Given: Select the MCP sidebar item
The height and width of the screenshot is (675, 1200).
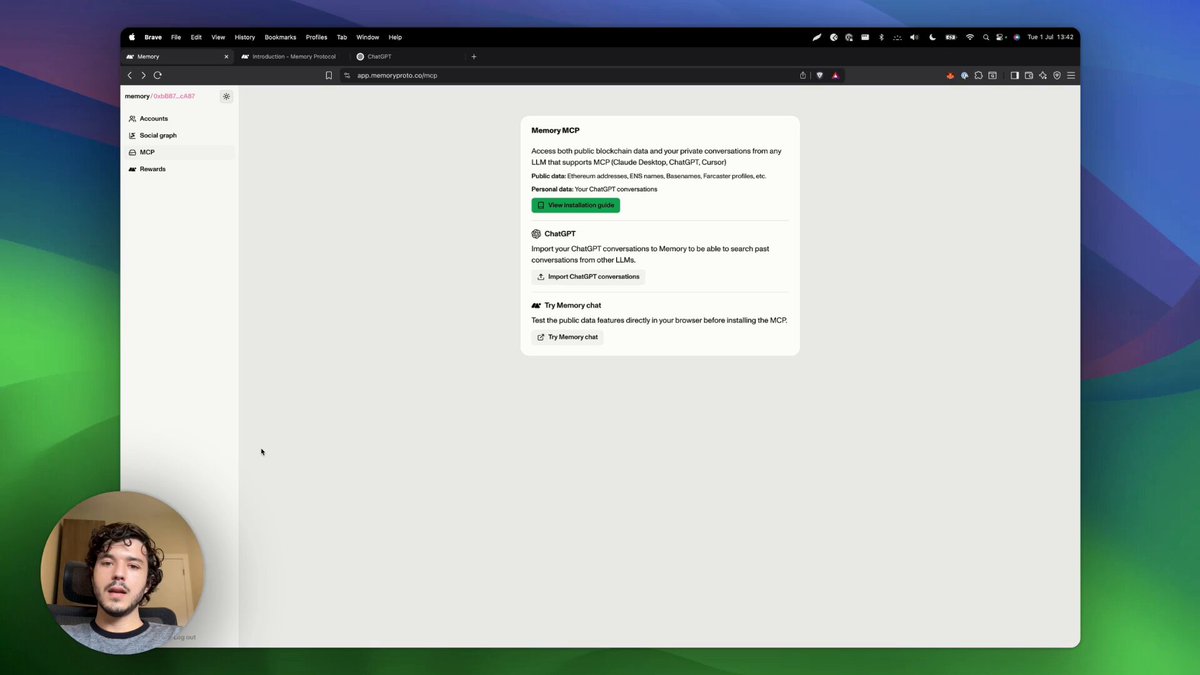Looking at the screenshot, I should pos(180,152).
